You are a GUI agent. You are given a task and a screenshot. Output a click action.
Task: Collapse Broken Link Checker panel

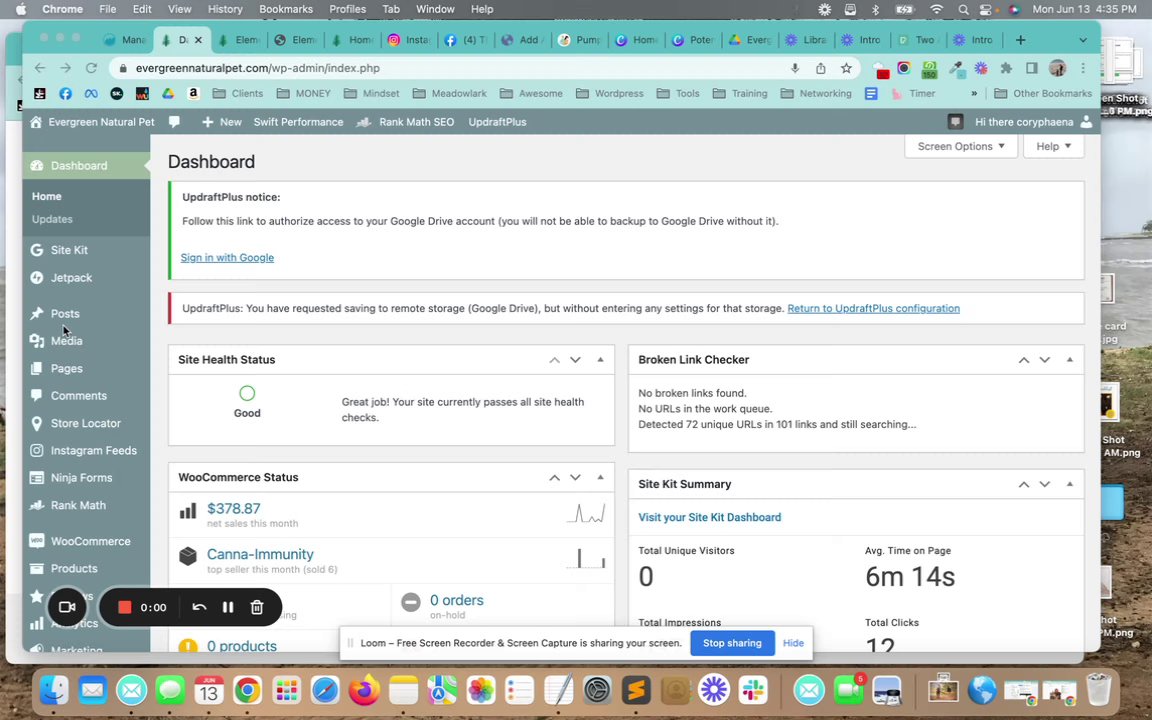coord(1070,360)
